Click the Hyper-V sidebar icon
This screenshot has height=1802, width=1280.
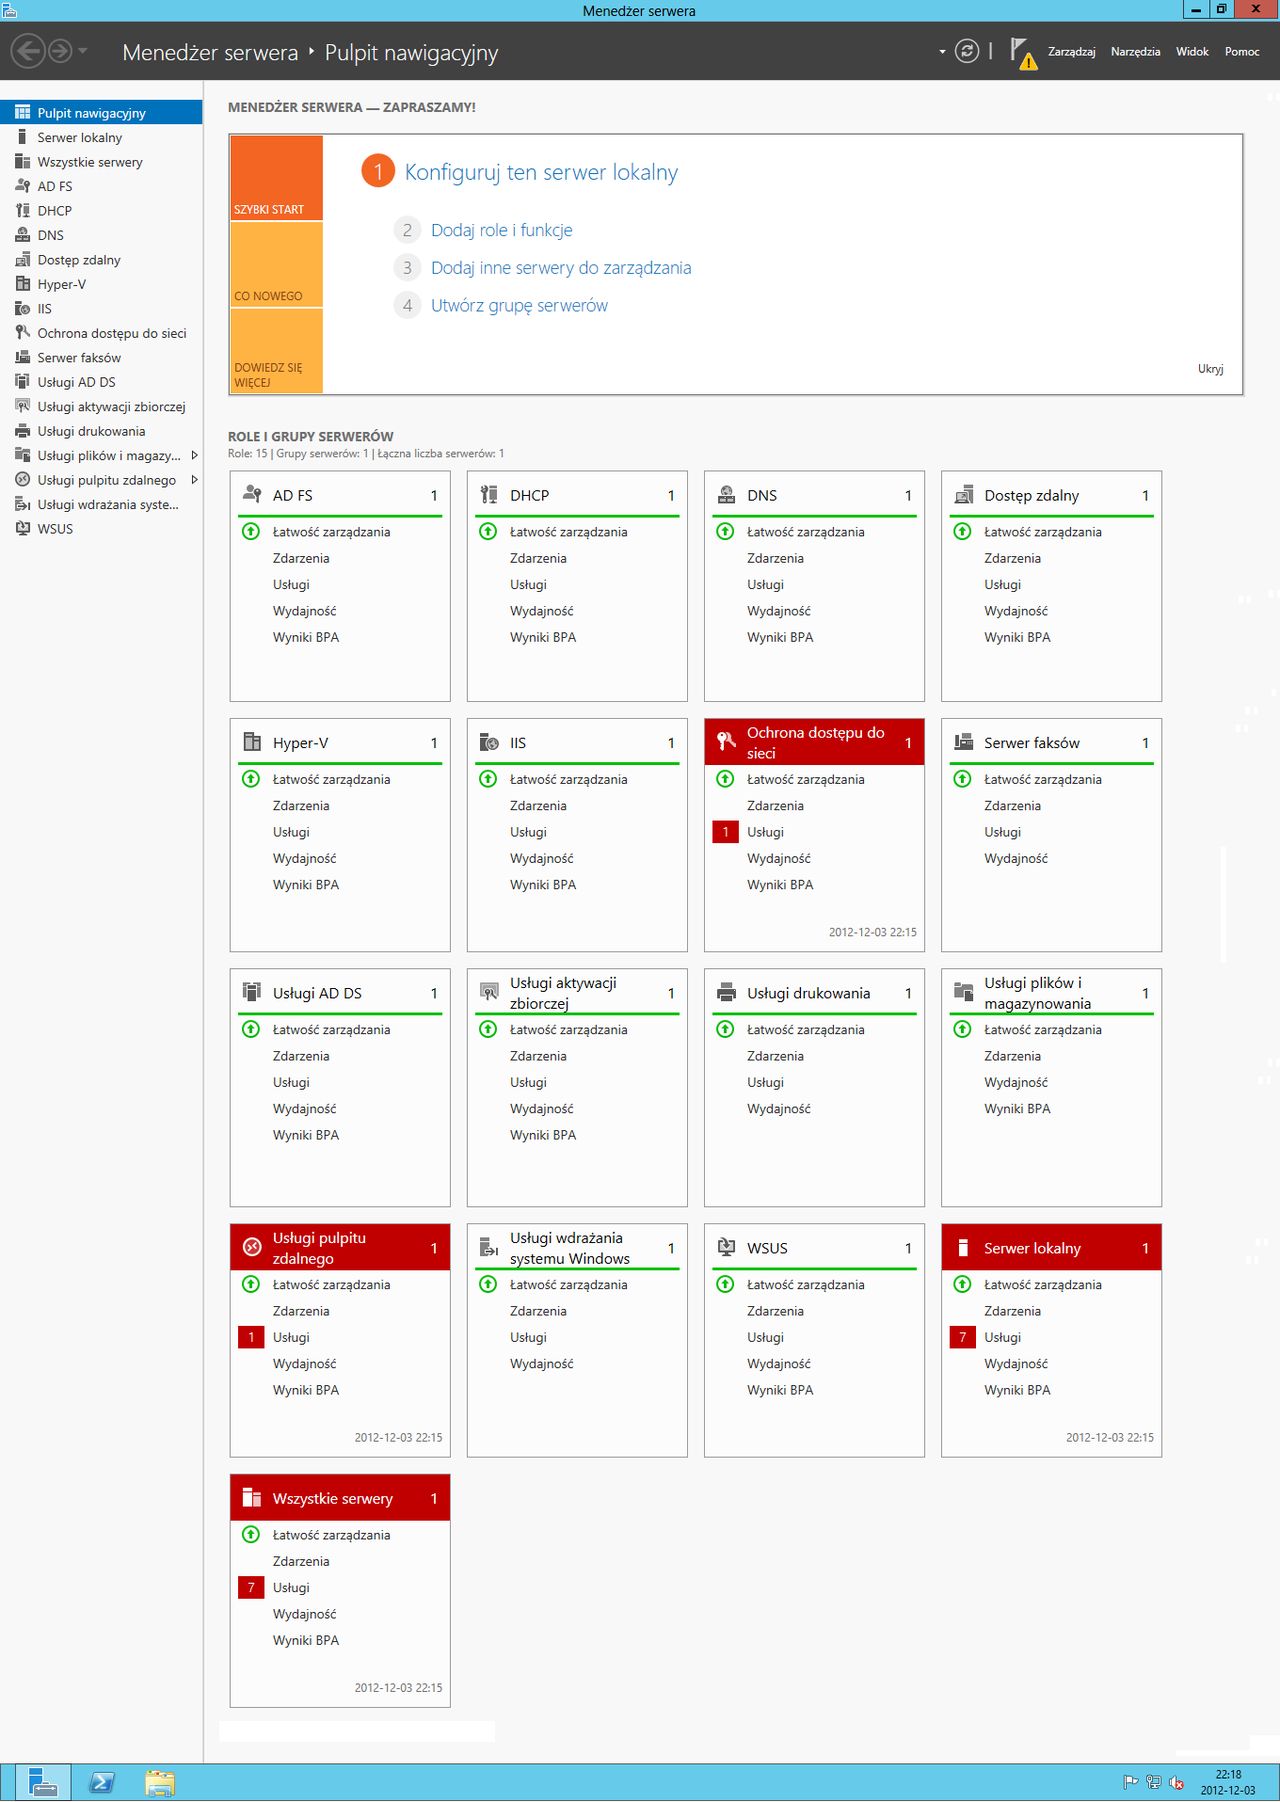pos(22,284)
